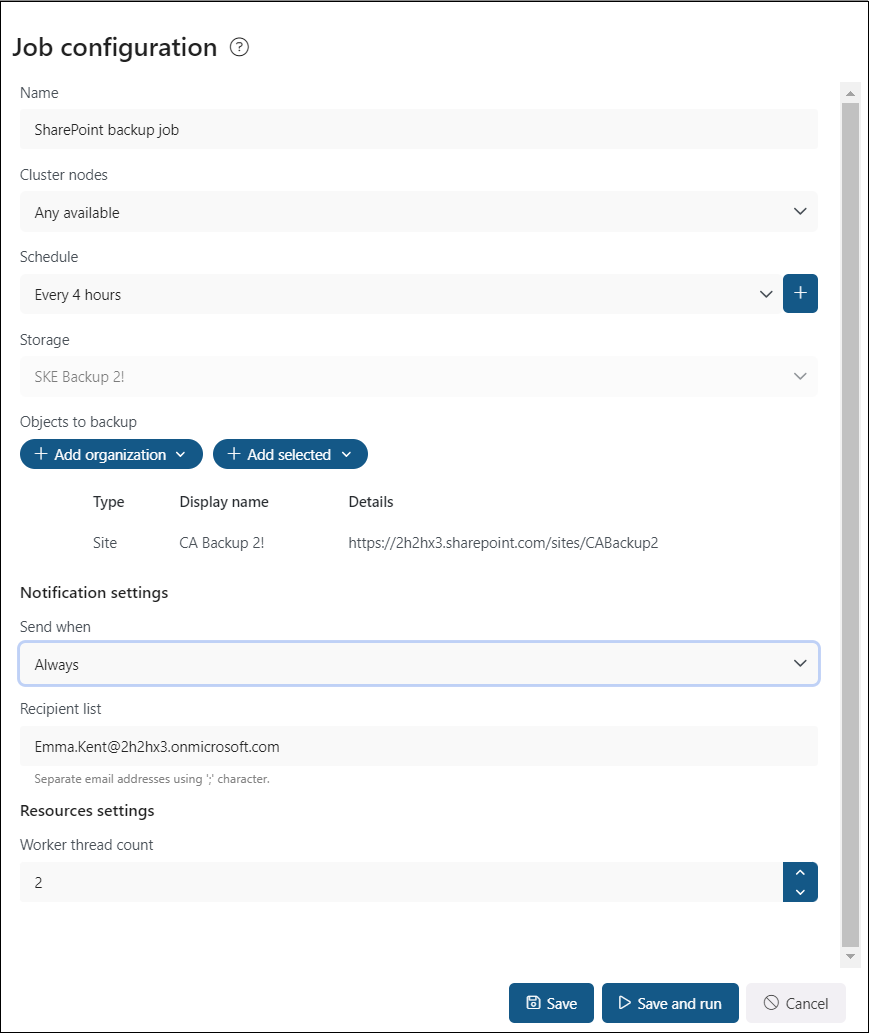Open the Add selected dropdown
The height and width of the screenshot is (1033, 869).
tap(290, 454)
